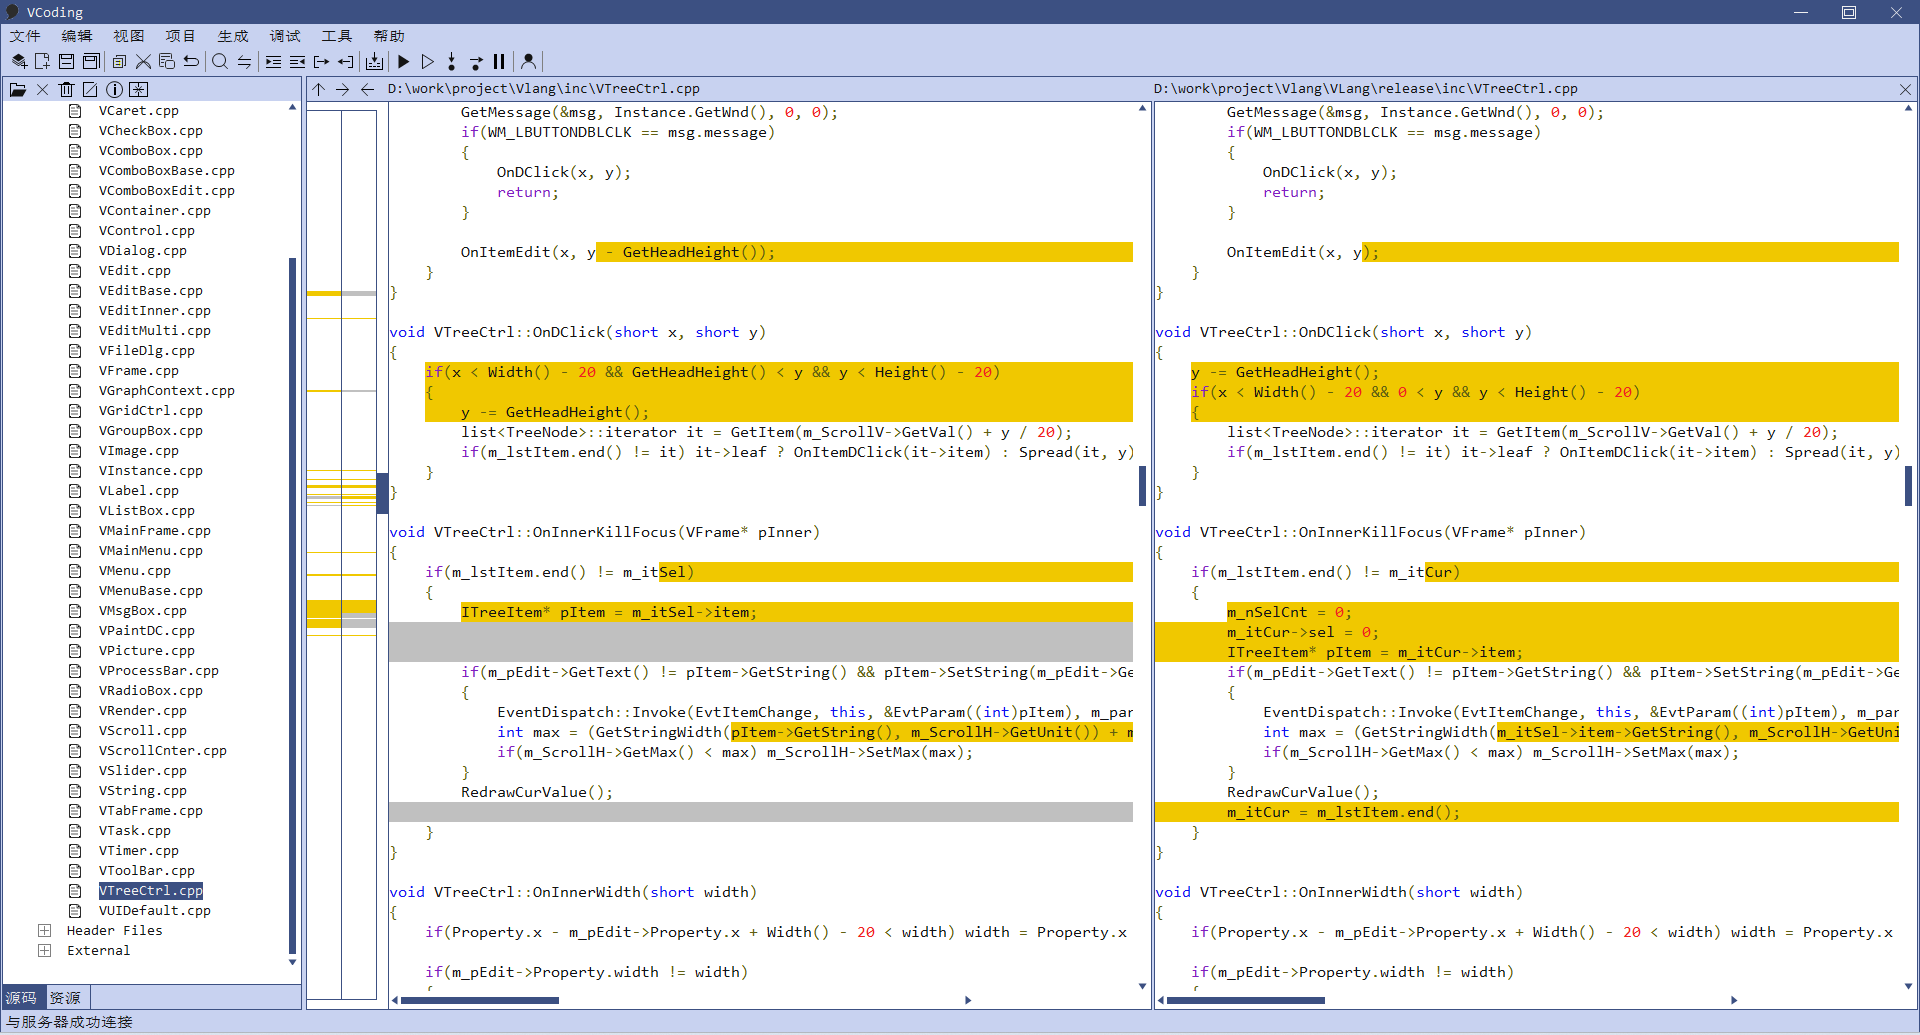Click the user account icon in toolbar
Image resolution: width=1920 pixels, height=1035 pixels.
coord(529,61)
